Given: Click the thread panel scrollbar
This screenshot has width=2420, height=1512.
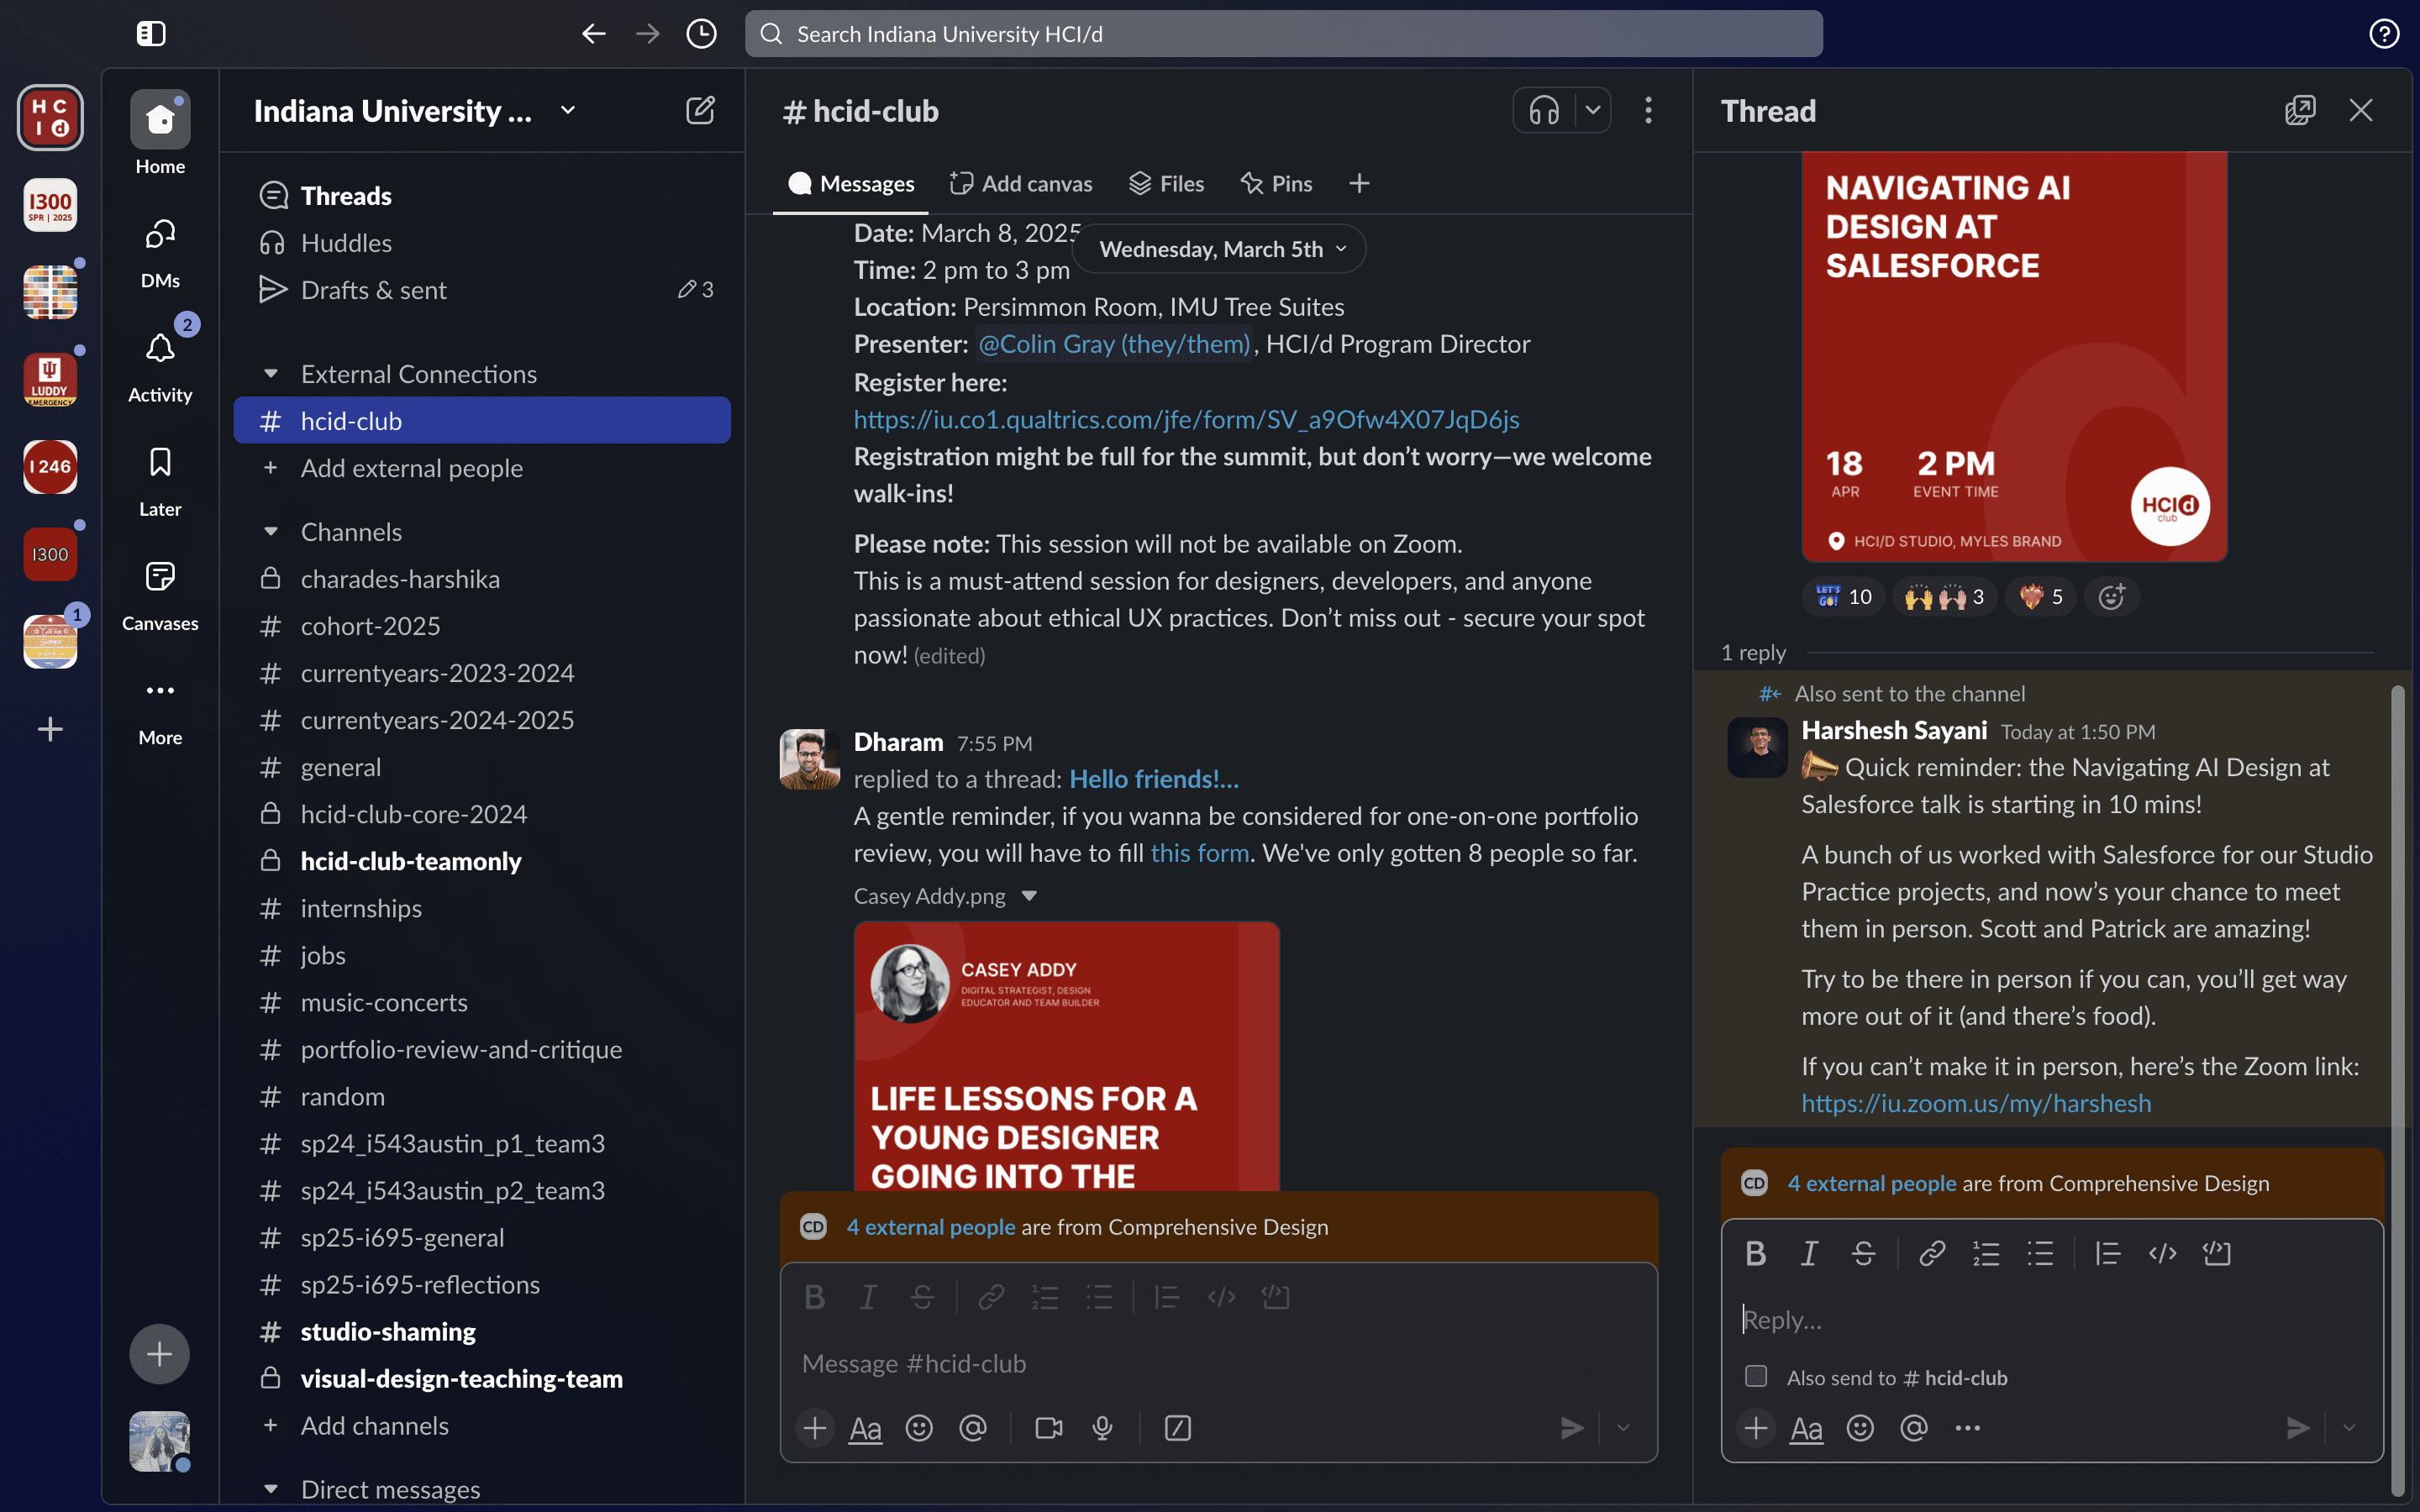Looking at the screenshot, I should 2398,1090.
